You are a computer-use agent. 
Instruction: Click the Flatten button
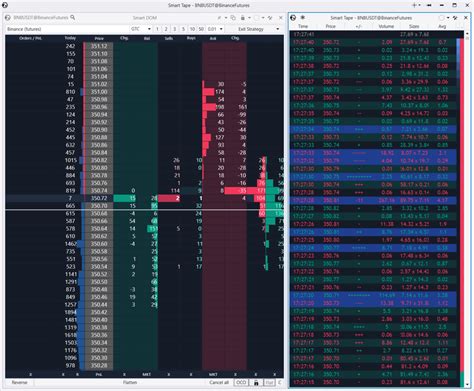[x=130, y=382]
